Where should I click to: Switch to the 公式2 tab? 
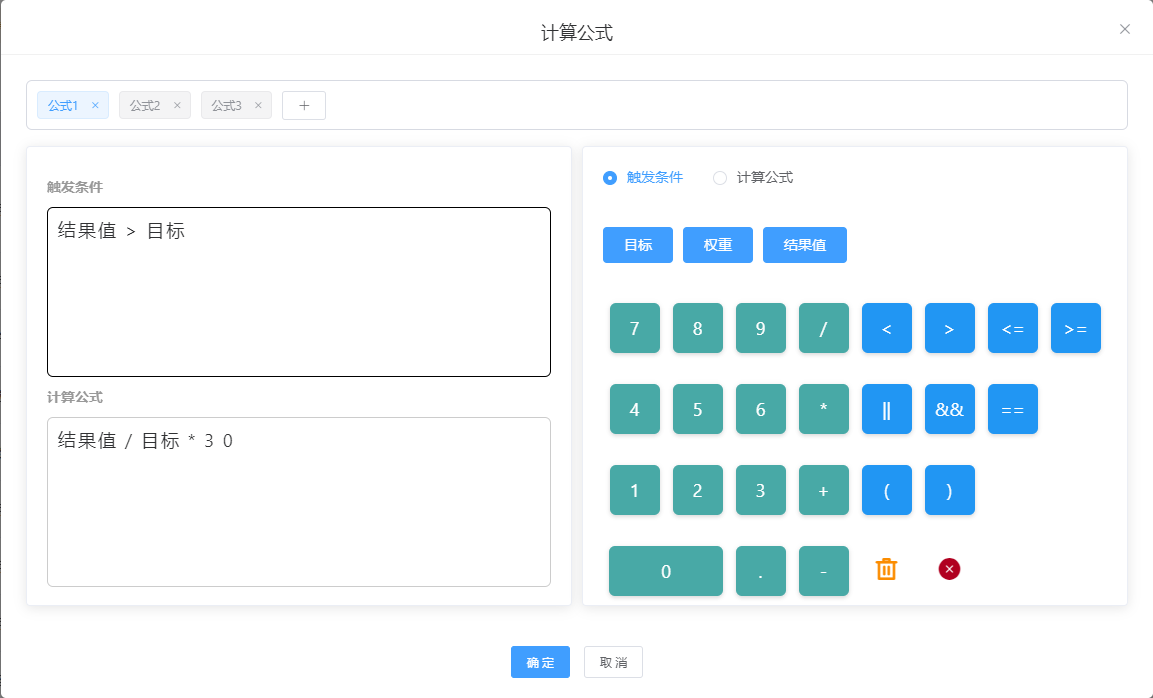(145, 105)
